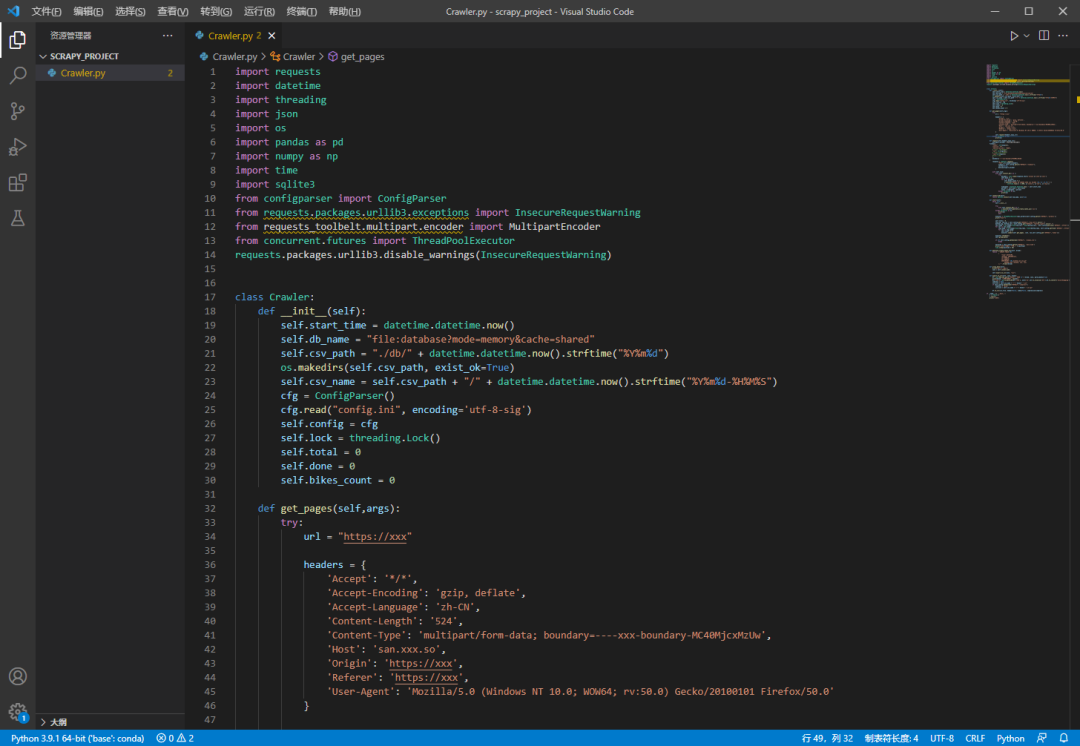
Task: Change Python language mode in status bar
Action: coord(1010,738)
